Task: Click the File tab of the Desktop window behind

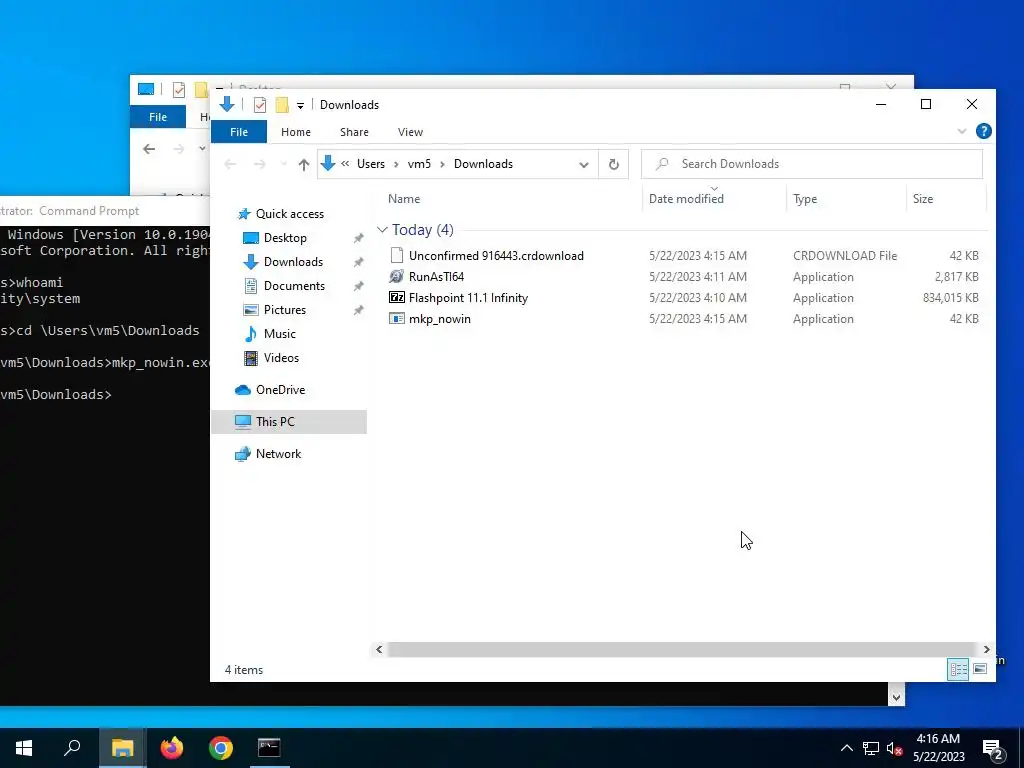Action: pyautogui.click(x=158, y=117)
